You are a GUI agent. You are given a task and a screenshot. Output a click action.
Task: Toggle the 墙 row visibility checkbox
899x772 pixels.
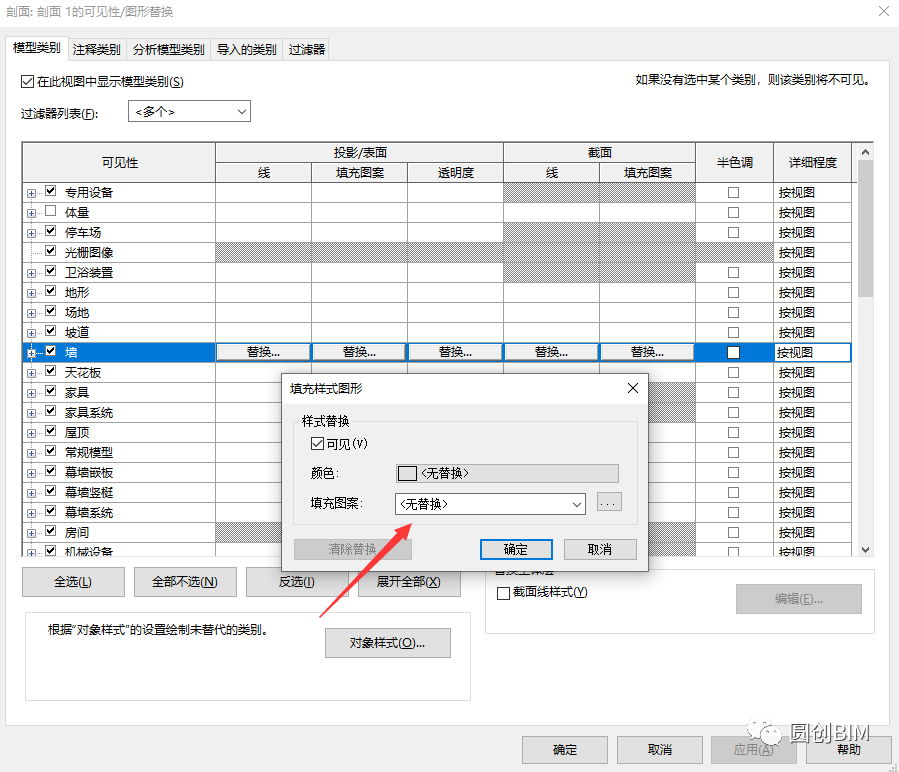pos(50,351)
